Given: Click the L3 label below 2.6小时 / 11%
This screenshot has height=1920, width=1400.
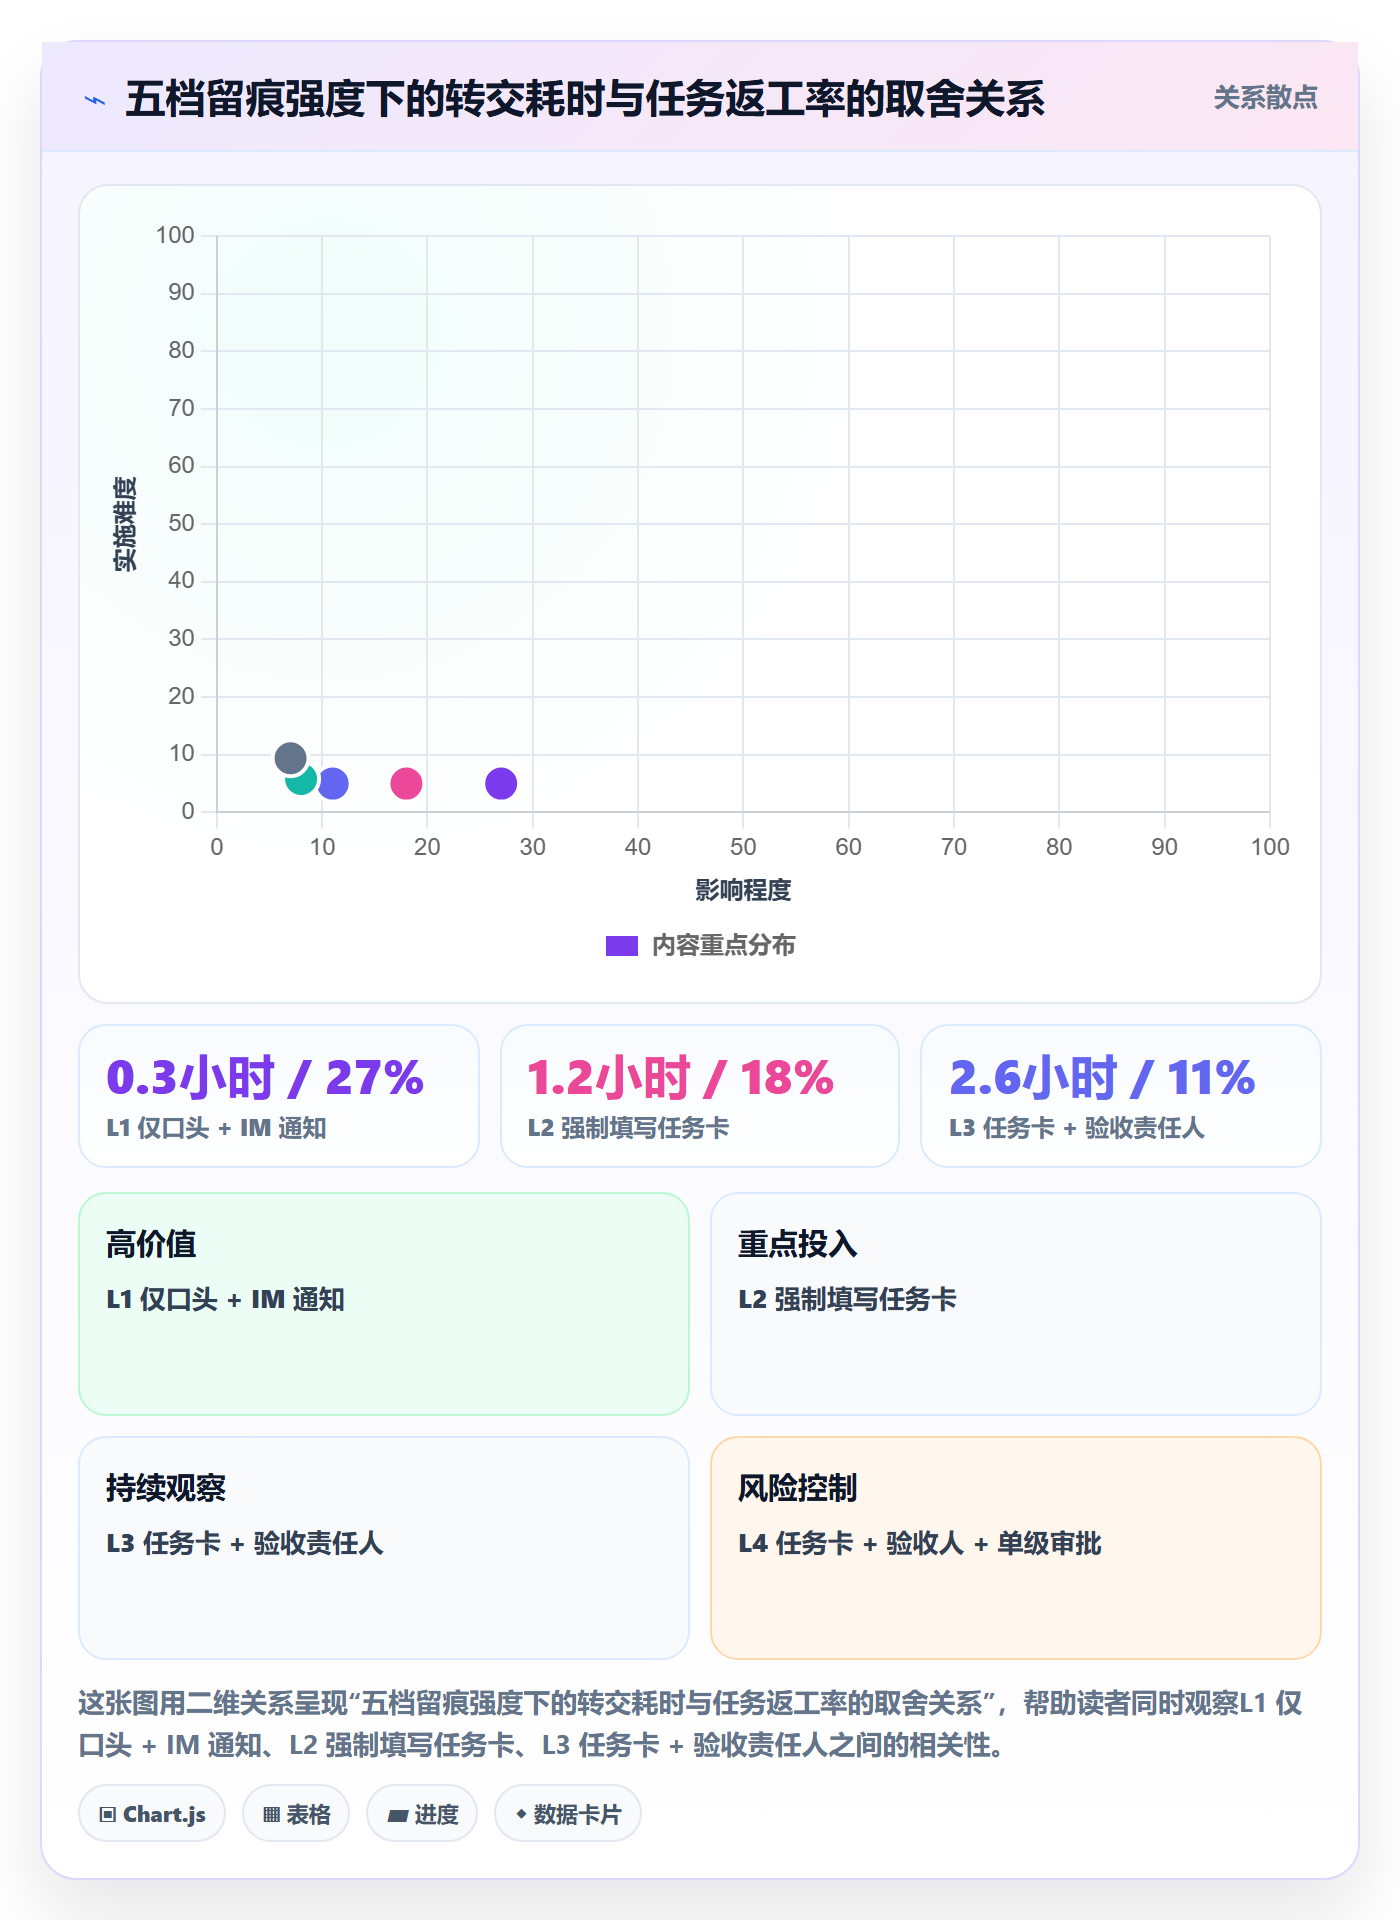Looking at the screenshot, I should [1077, 1128].
